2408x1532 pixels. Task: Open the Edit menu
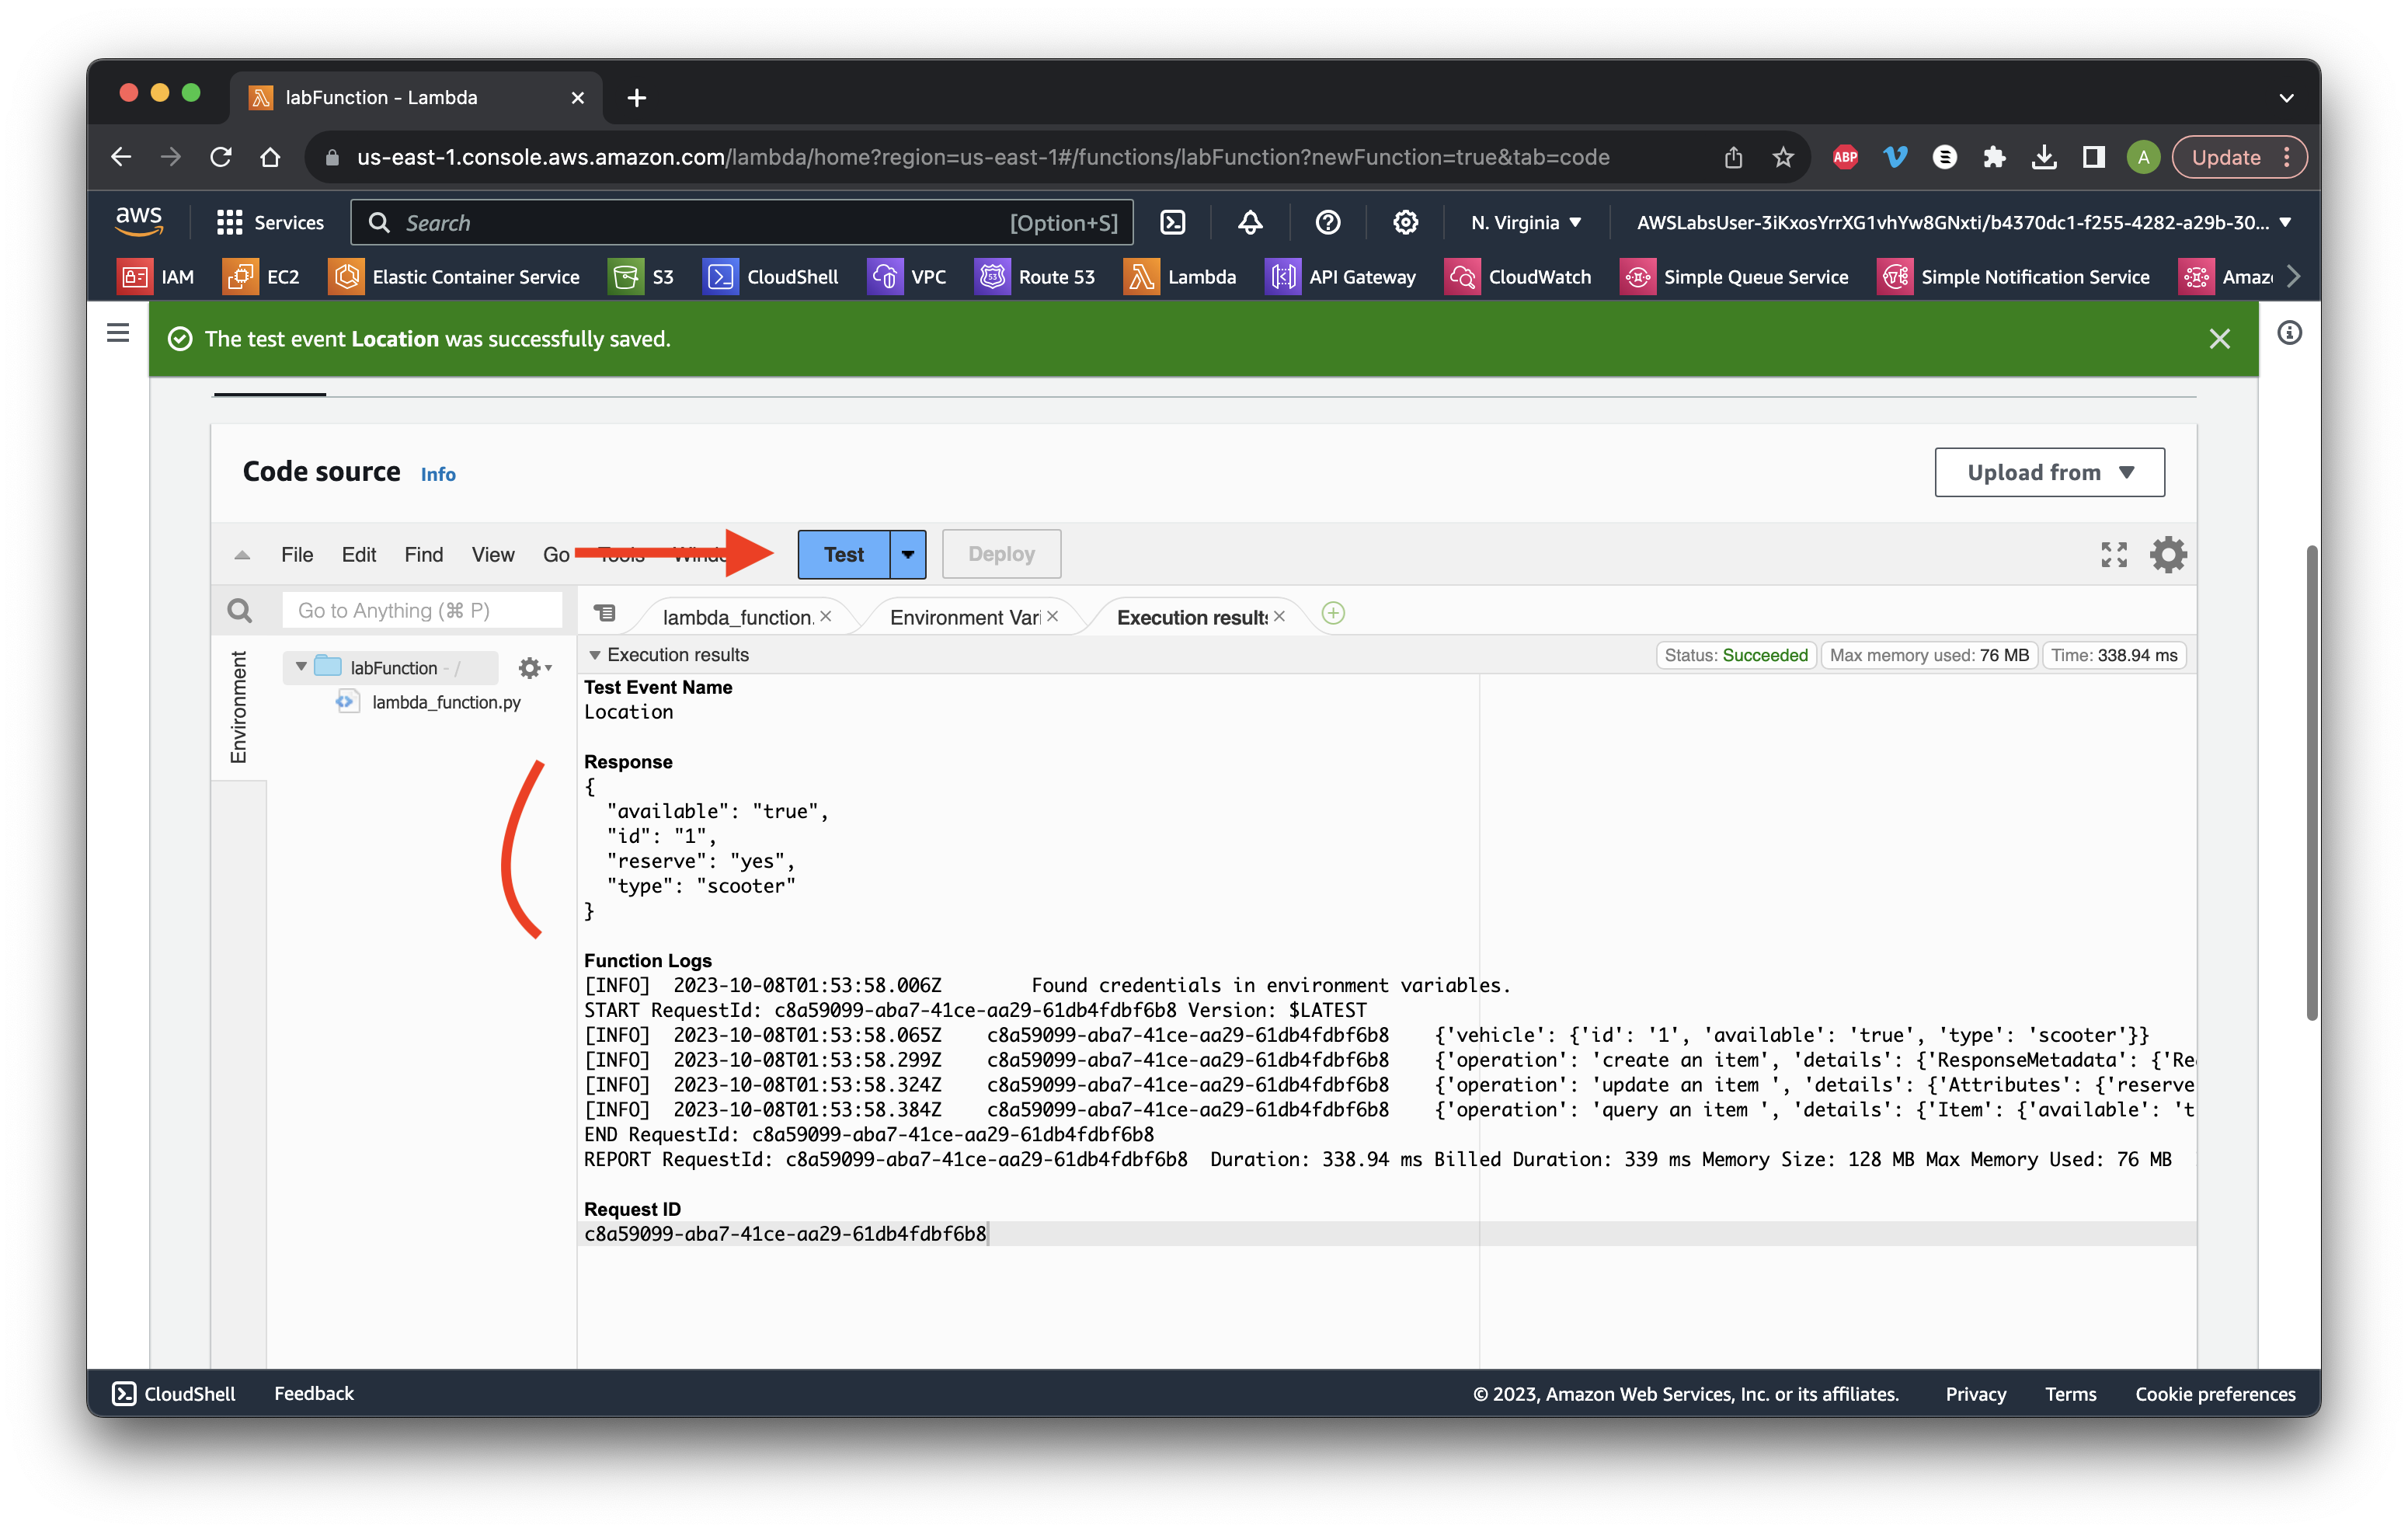pyautogui.click(x=359, y=554)
